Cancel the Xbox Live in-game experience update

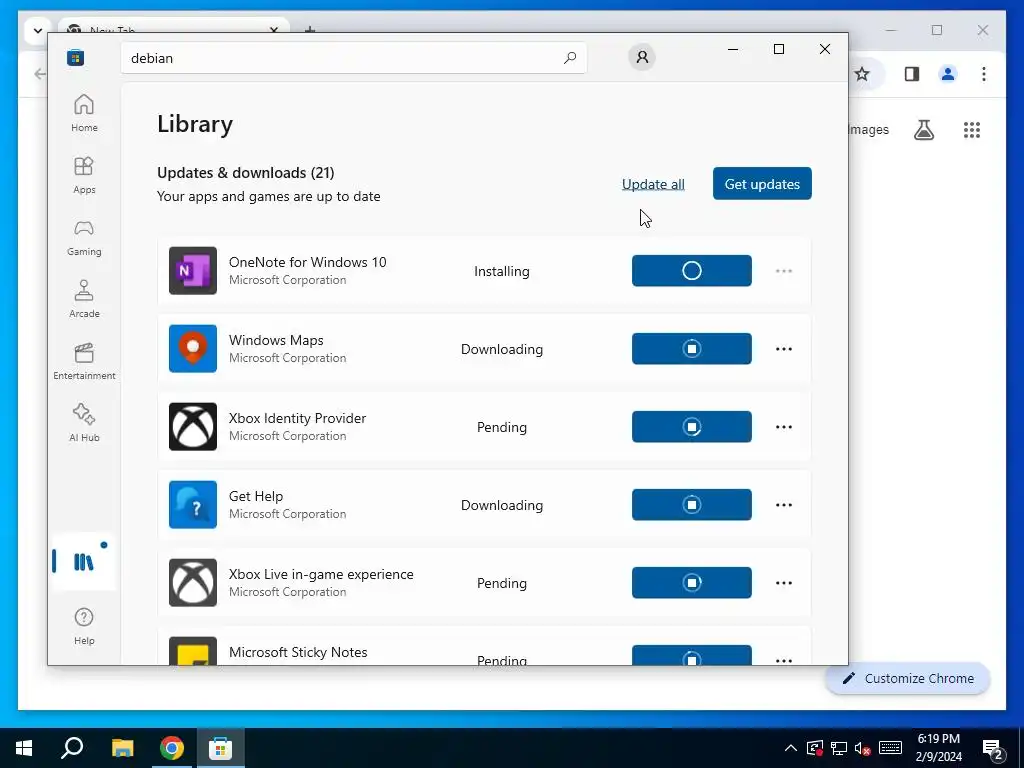tap(692, 583)
